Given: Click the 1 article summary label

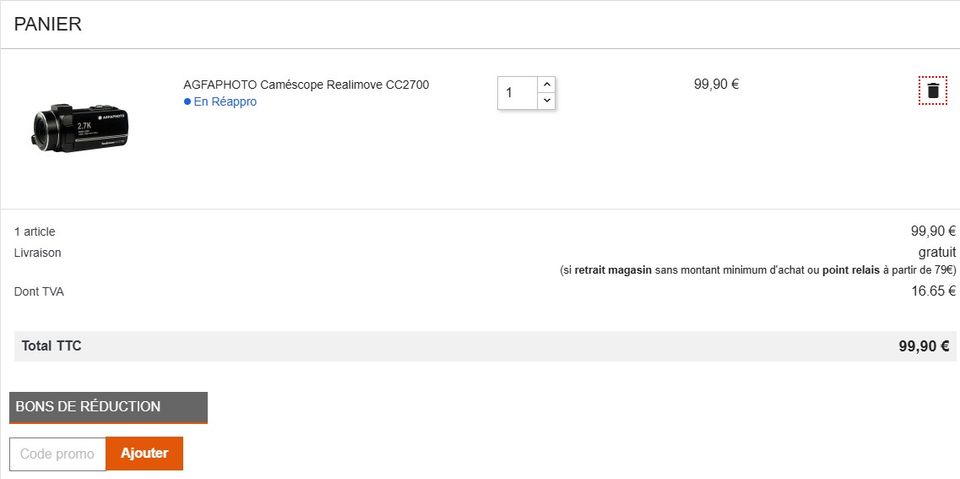Looking at the screenshot, I should 34,232.
